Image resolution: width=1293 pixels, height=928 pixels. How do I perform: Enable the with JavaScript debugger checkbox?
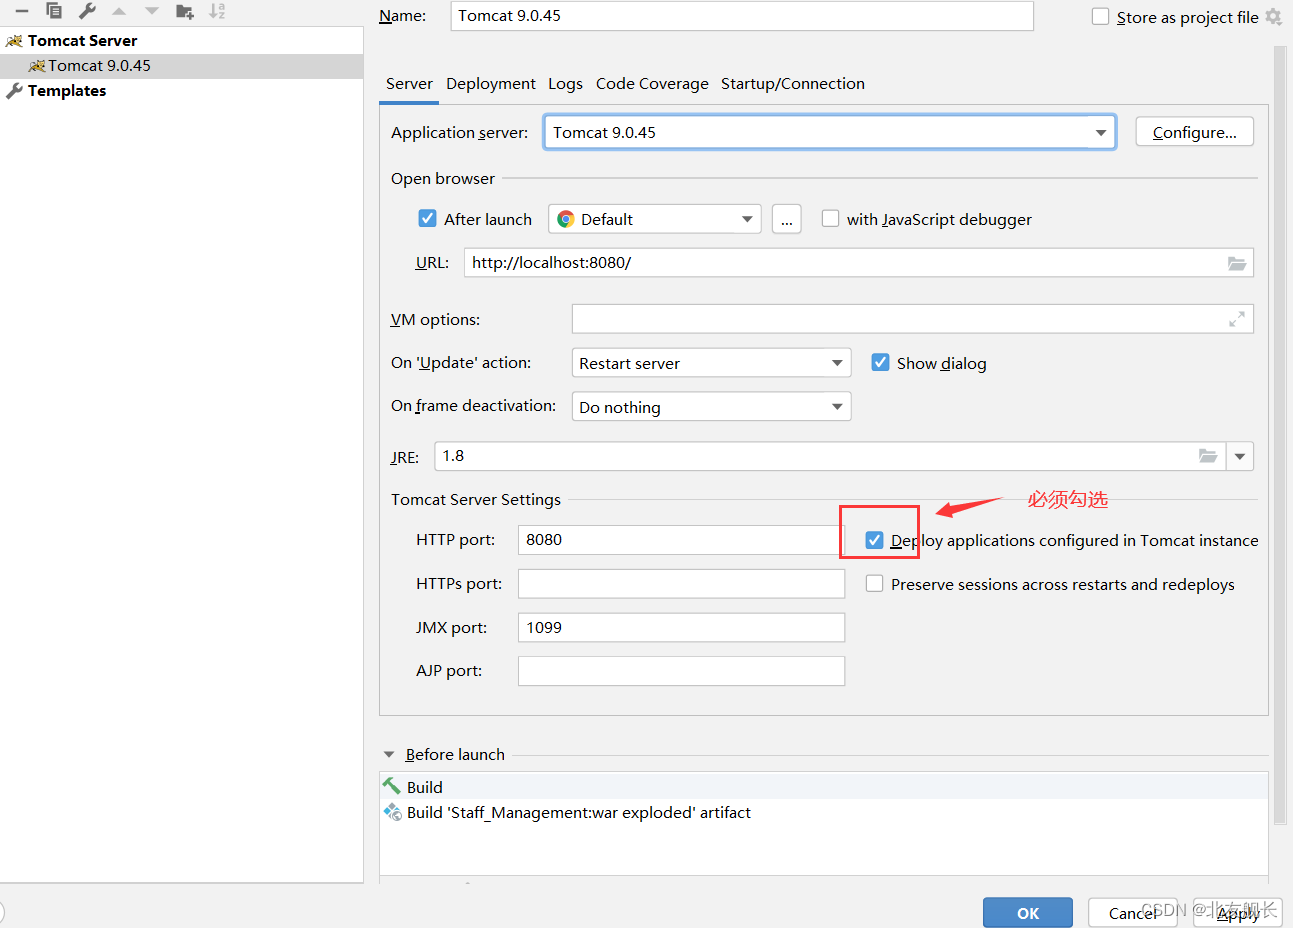[830, 219]
